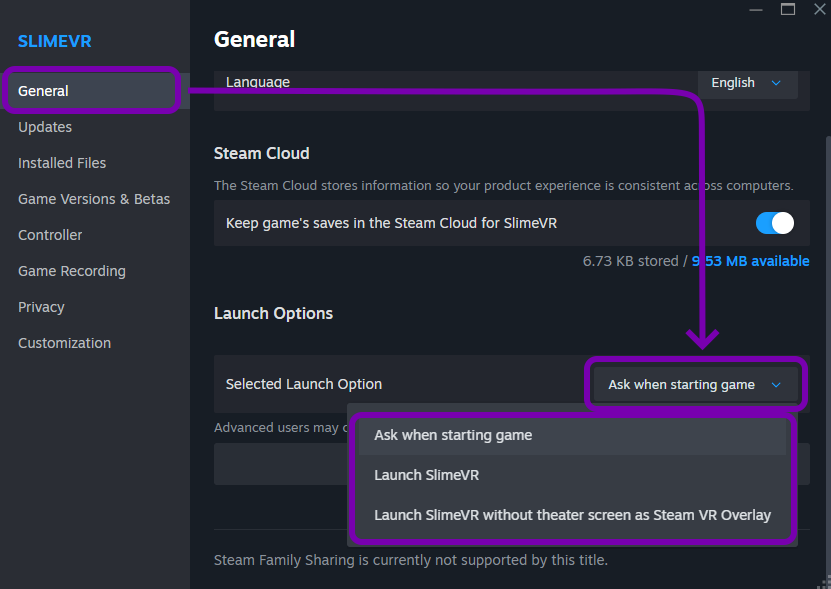Click the Selected Launch Option label
831x589 pixels.
[304, 384]
